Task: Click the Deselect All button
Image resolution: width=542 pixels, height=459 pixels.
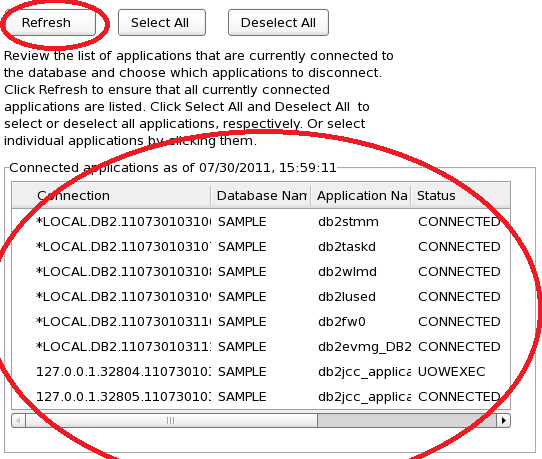Action: [278, 23]
